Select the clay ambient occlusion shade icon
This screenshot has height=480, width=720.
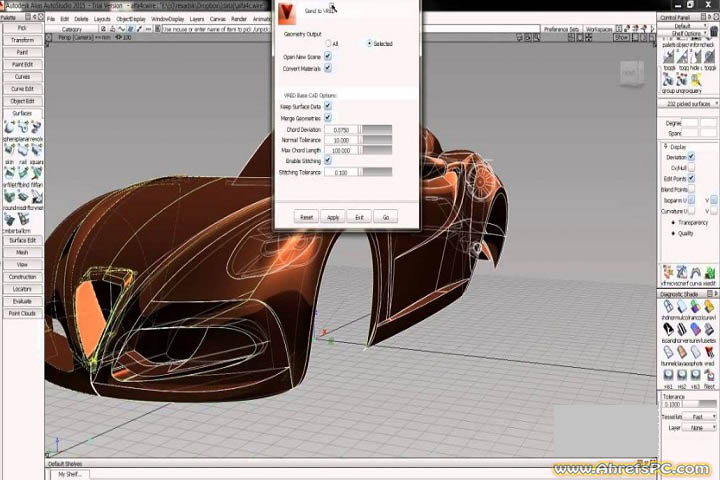pos(682,352)
